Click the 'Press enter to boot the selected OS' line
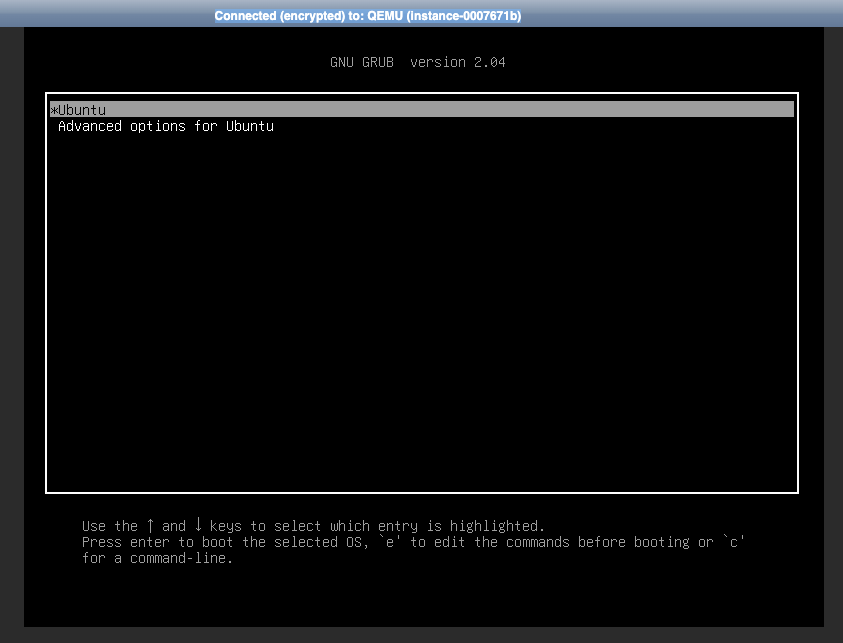 click(413, 542)
